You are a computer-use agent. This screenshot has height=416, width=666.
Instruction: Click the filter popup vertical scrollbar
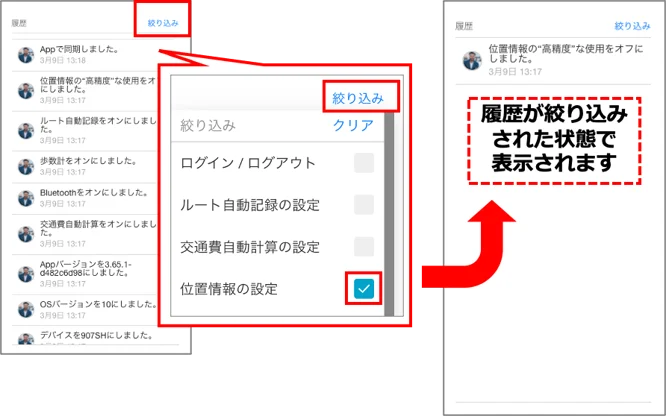[x=389, y=215]
